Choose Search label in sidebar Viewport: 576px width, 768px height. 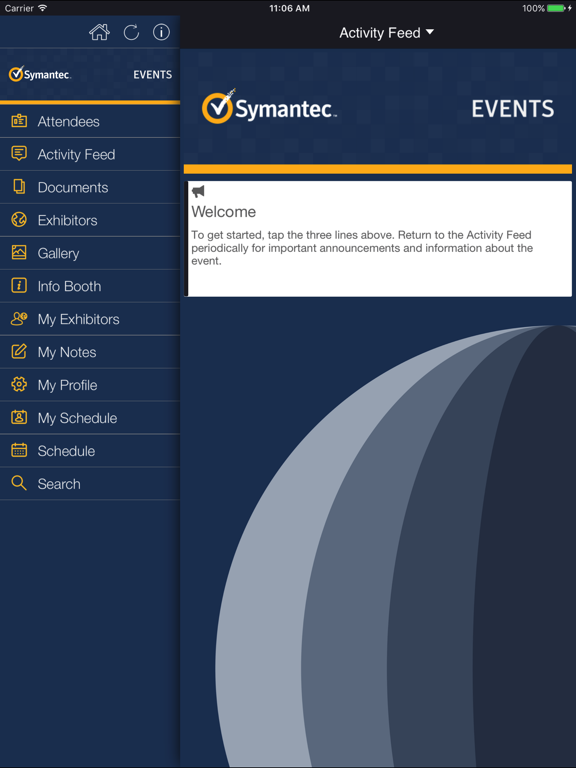59,484
